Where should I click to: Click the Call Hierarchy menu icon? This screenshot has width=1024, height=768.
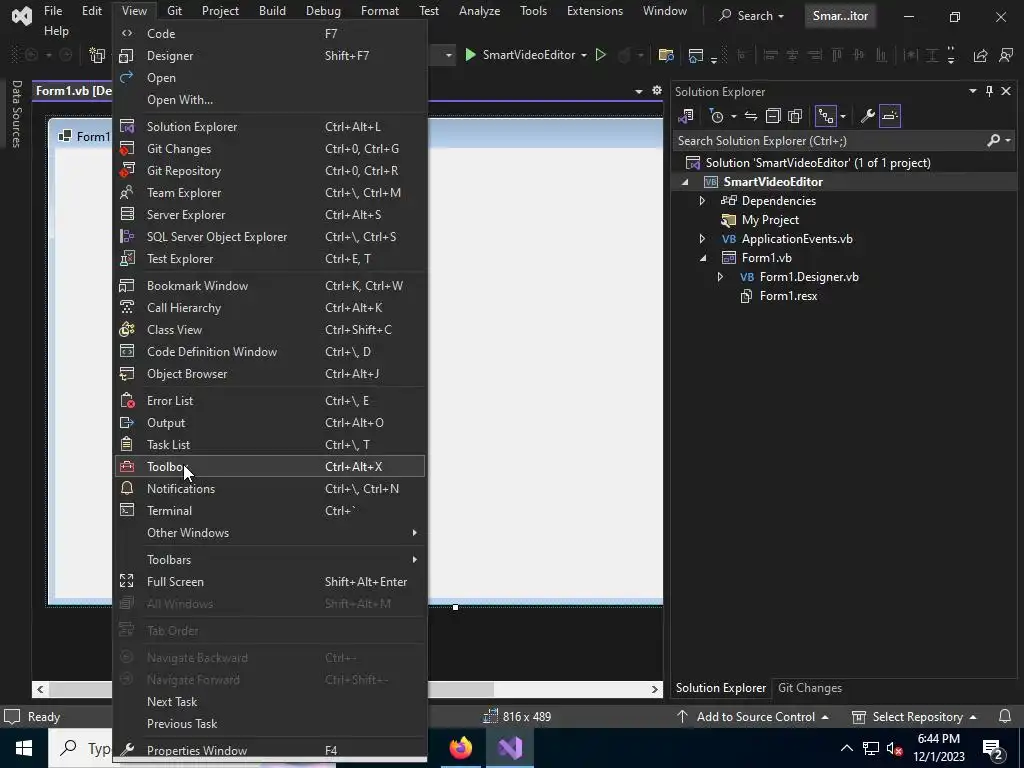(127, 308)
